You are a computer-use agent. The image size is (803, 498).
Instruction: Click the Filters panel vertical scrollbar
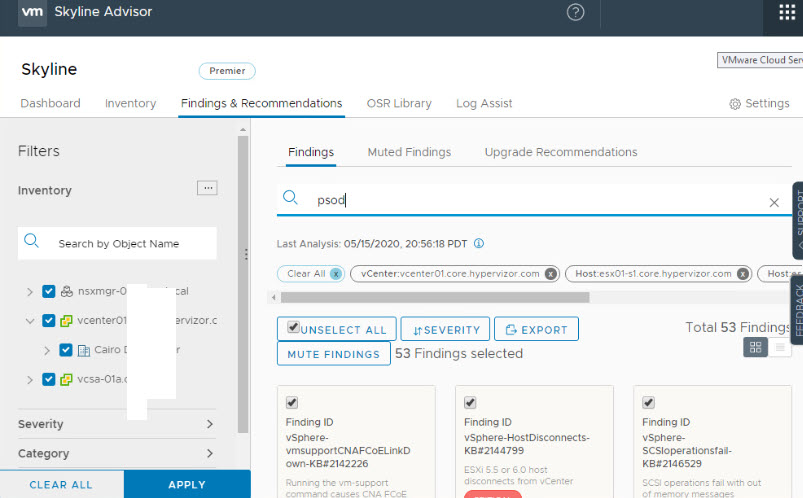[x=243, y=284]
